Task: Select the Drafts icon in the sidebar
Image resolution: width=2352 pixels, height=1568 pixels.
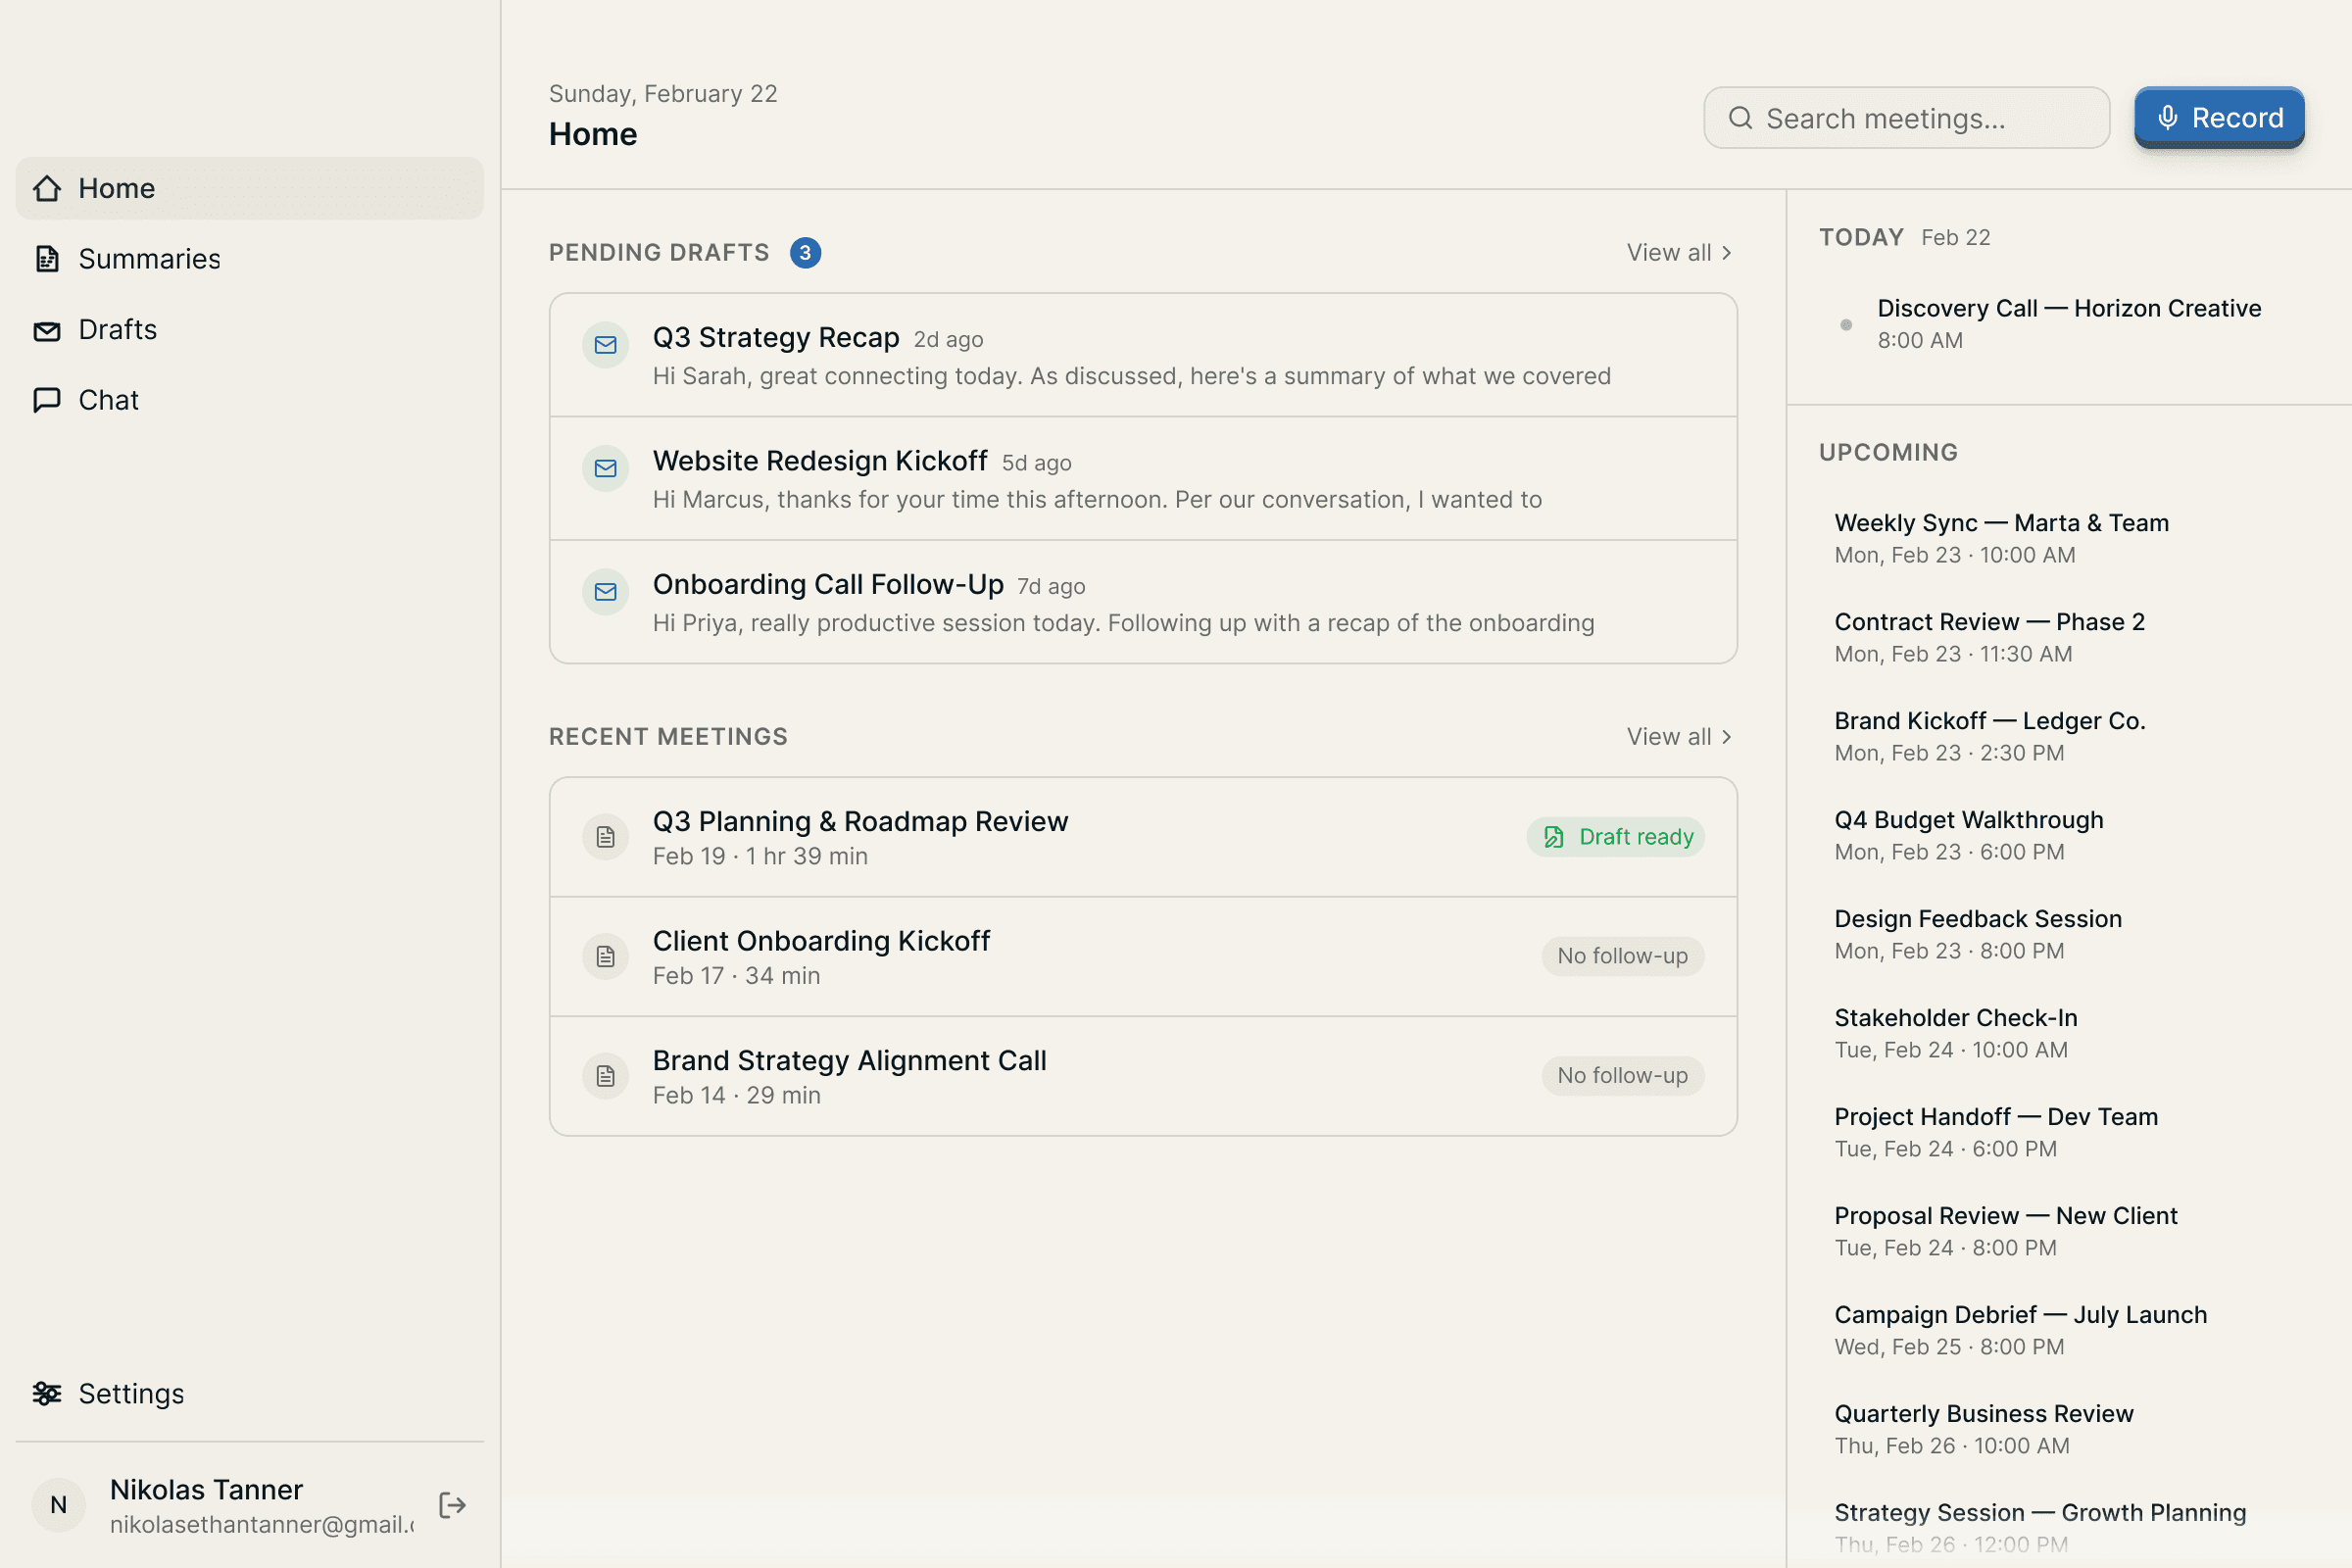Action: [47, 330]
